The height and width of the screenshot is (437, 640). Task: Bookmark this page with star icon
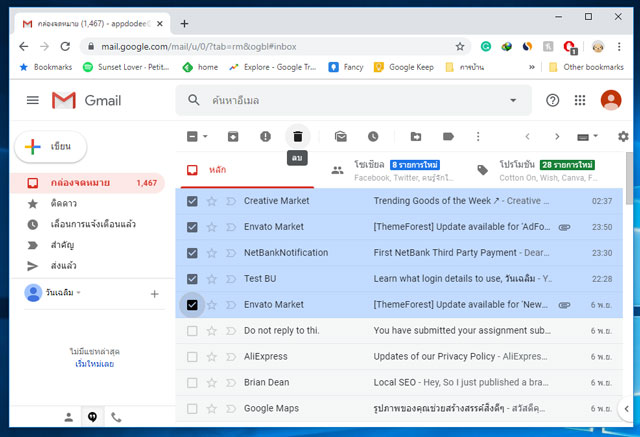(x=460, y=47)
